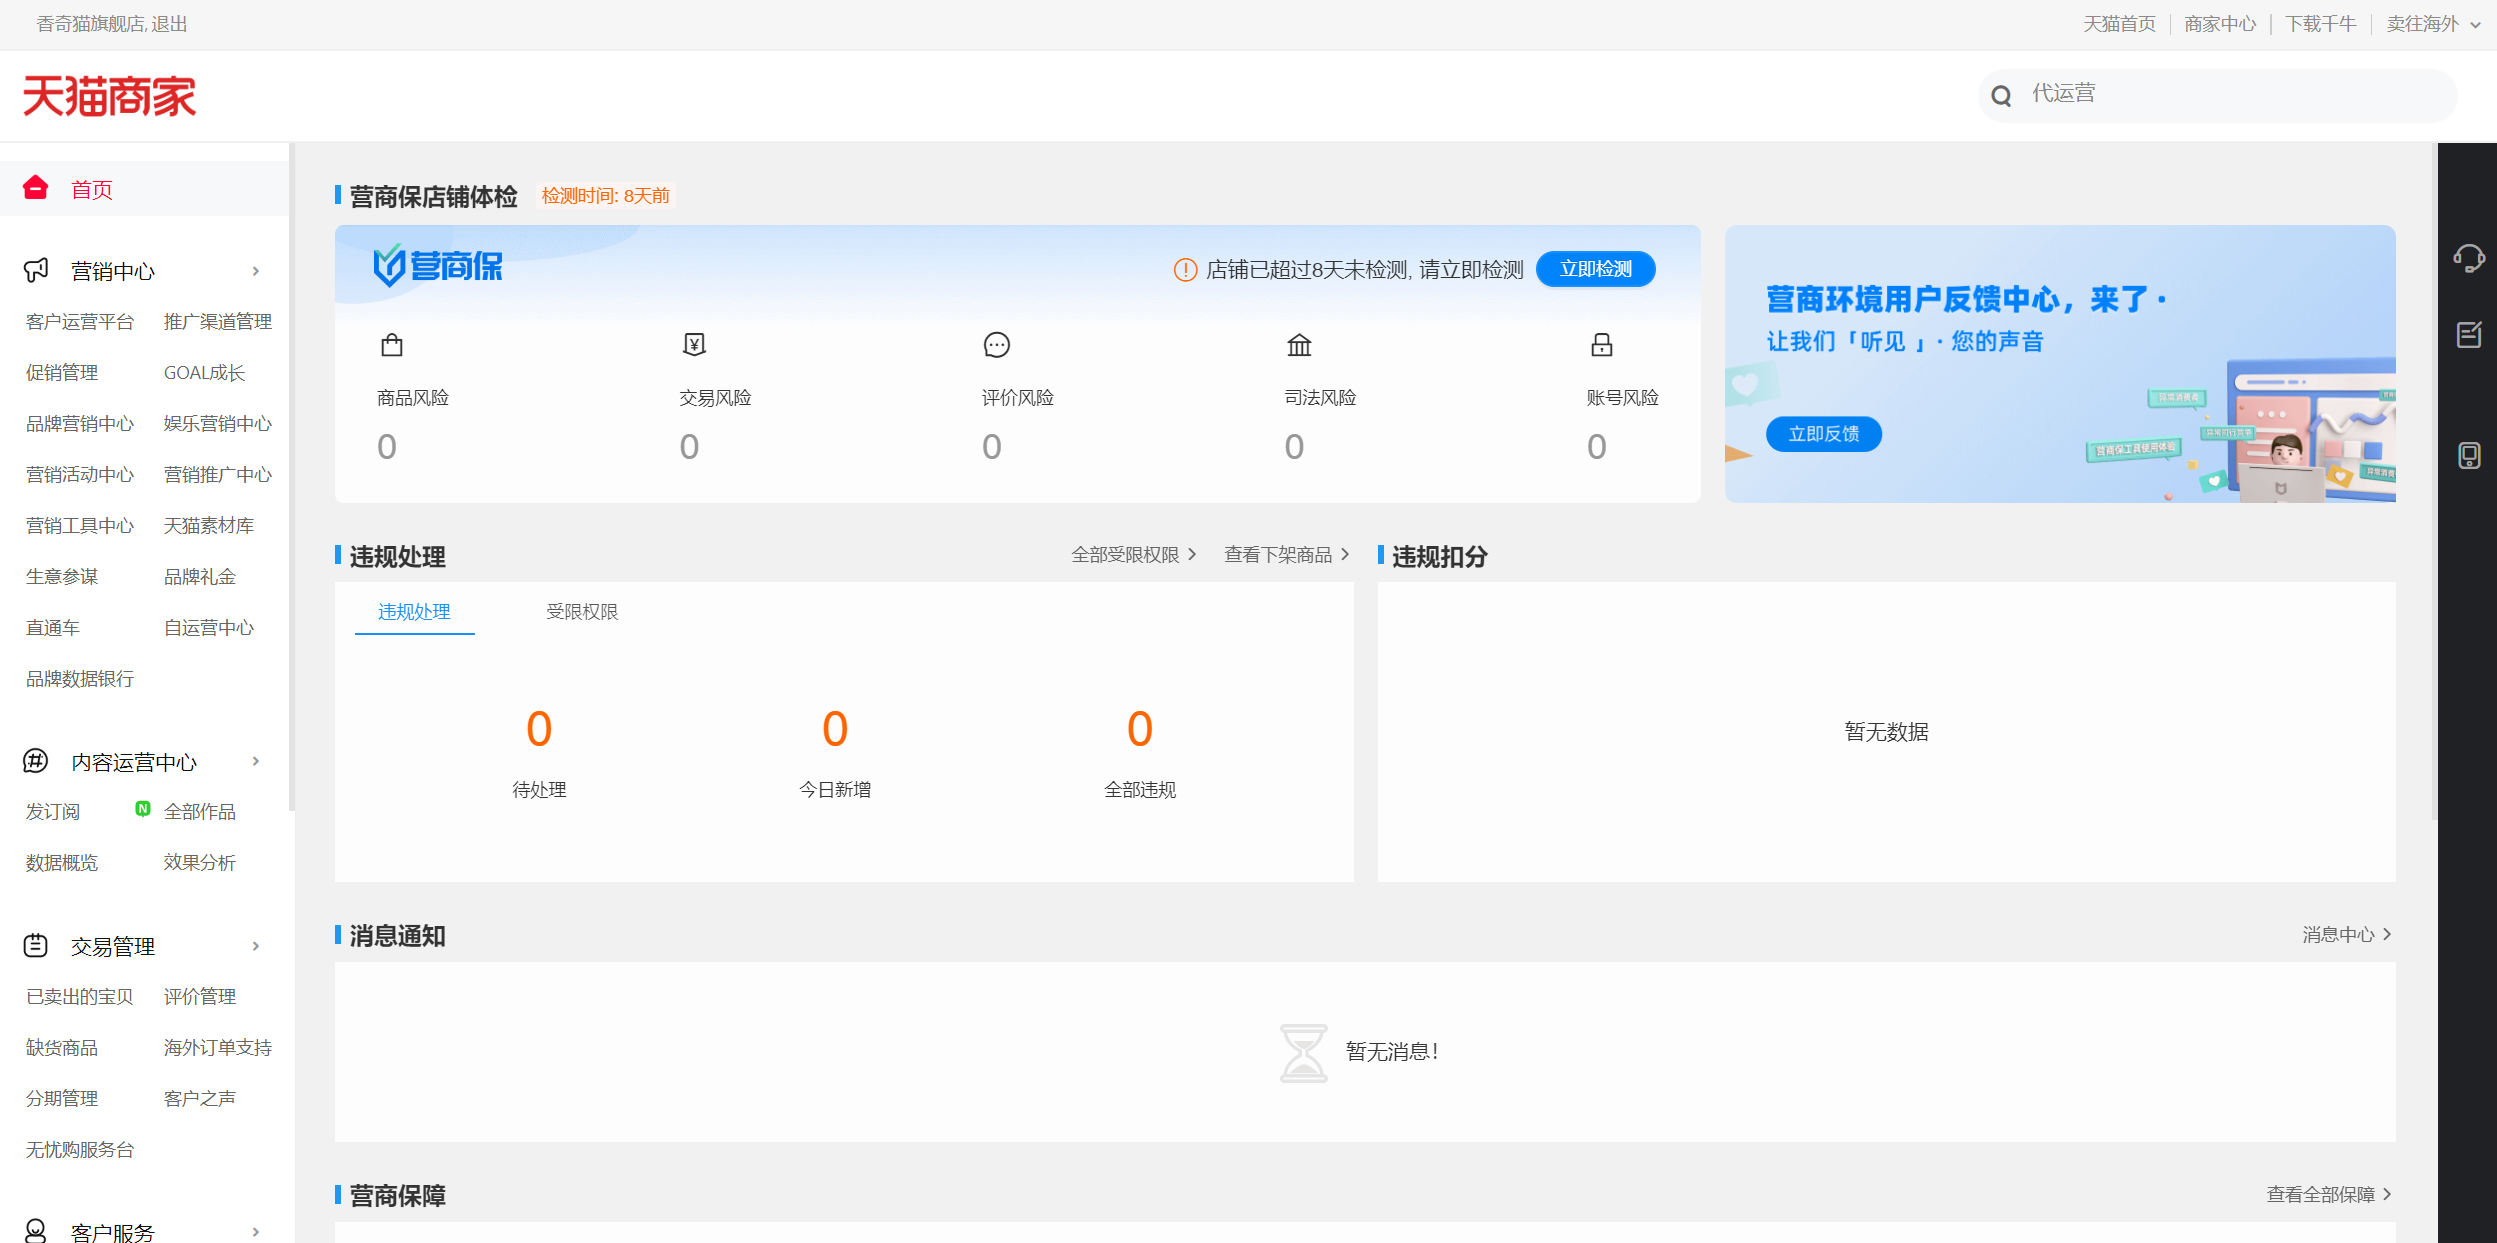2497x1243 pixels.
Task: Click the 营商保 shield logo
Action: click(x=437, y=266)
